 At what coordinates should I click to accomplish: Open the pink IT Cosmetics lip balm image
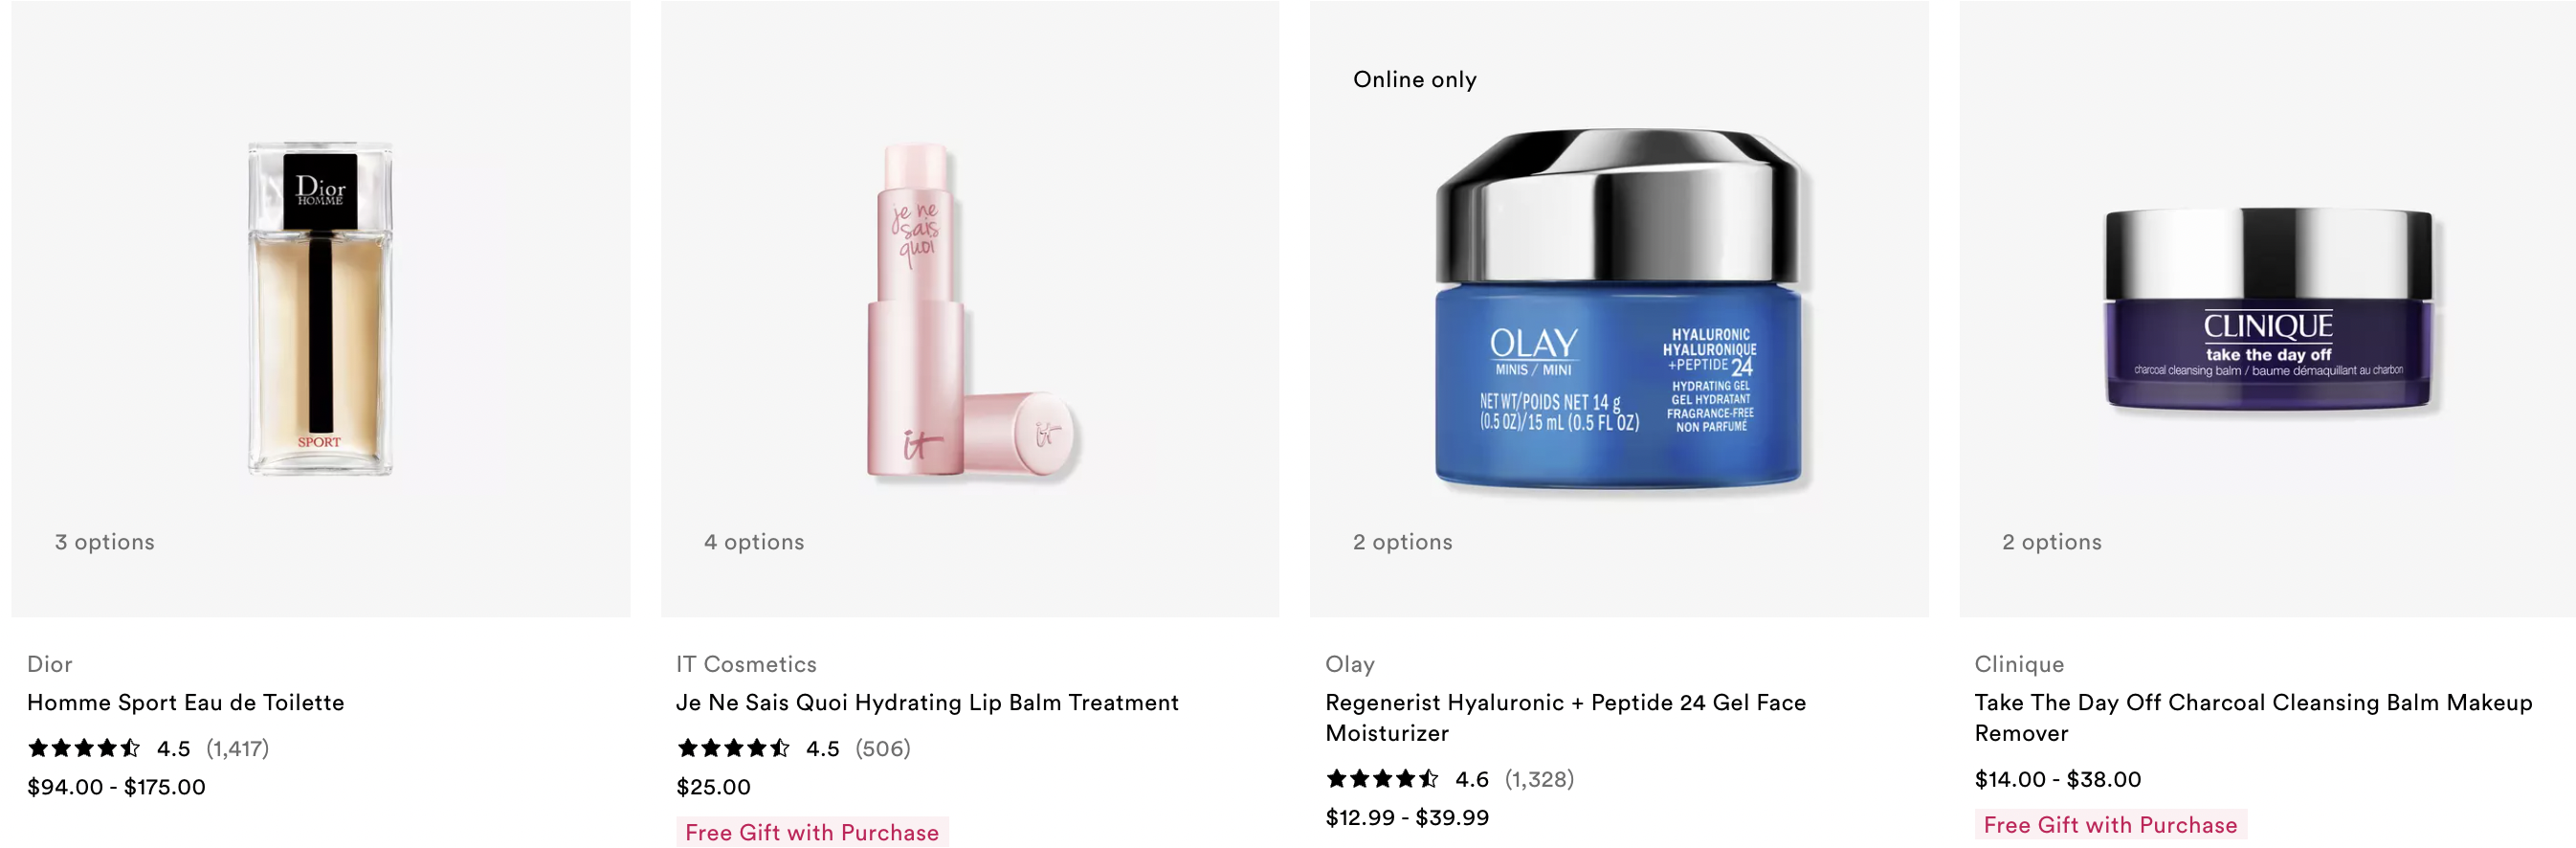click(x=970, y=312)
